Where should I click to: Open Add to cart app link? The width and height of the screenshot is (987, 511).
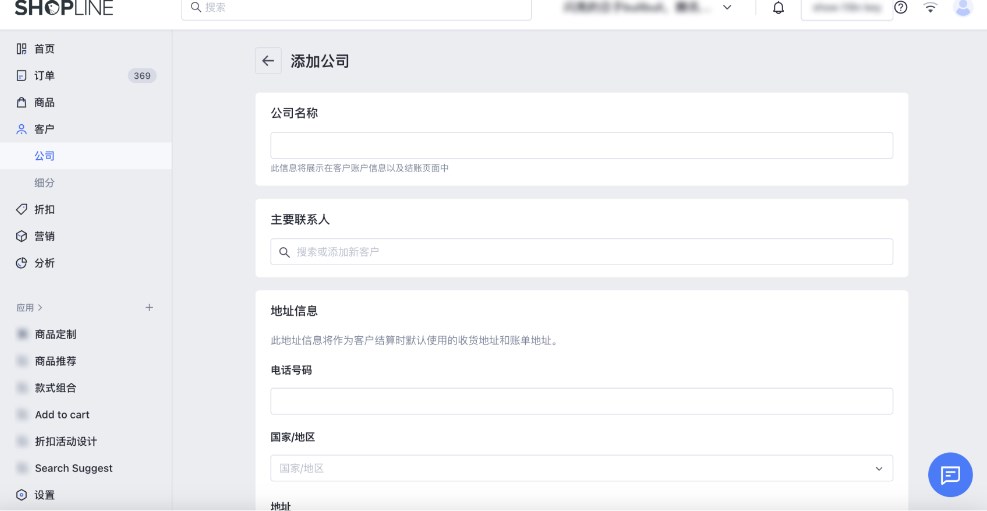coord(62,415)
